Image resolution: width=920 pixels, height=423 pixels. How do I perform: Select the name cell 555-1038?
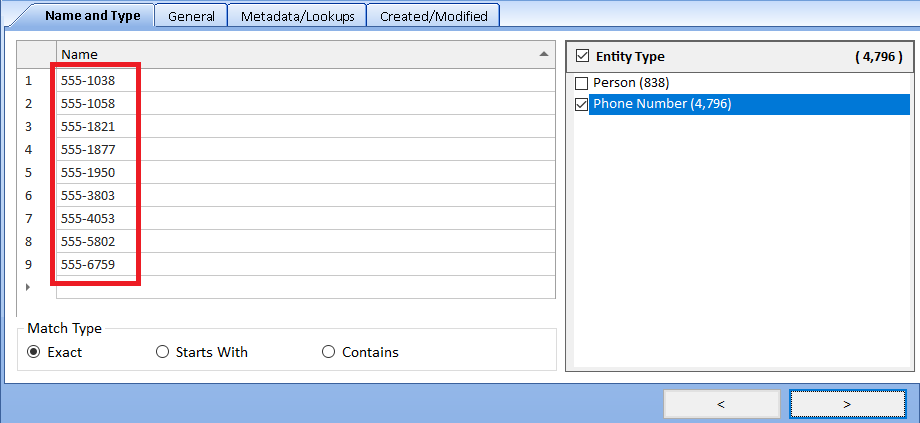[306, 80]
